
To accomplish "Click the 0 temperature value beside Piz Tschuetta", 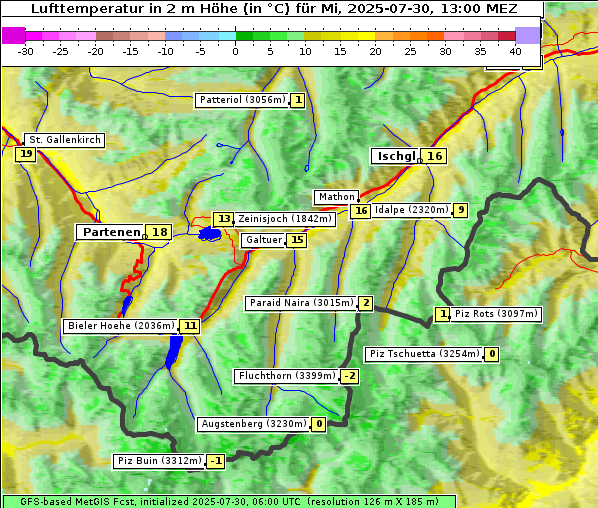I will [x=492, y=354].
